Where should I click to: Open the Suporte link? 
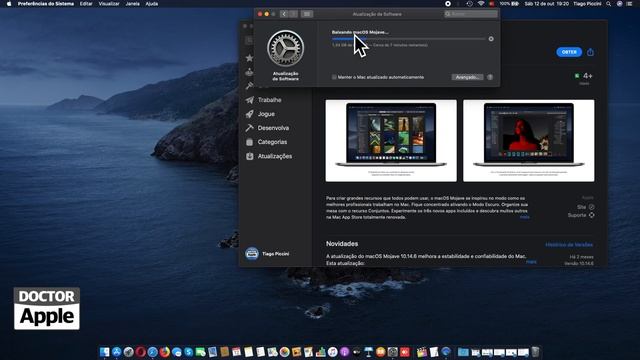[x=581, y=215]
